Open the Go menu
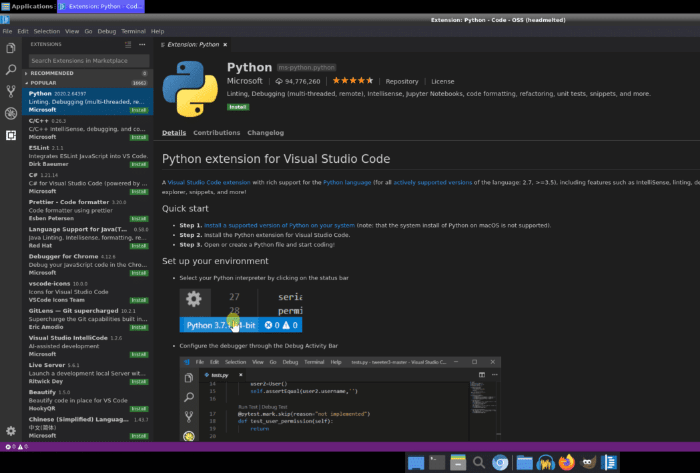Viewport: 700px width, 473px height. coord(88,31)
